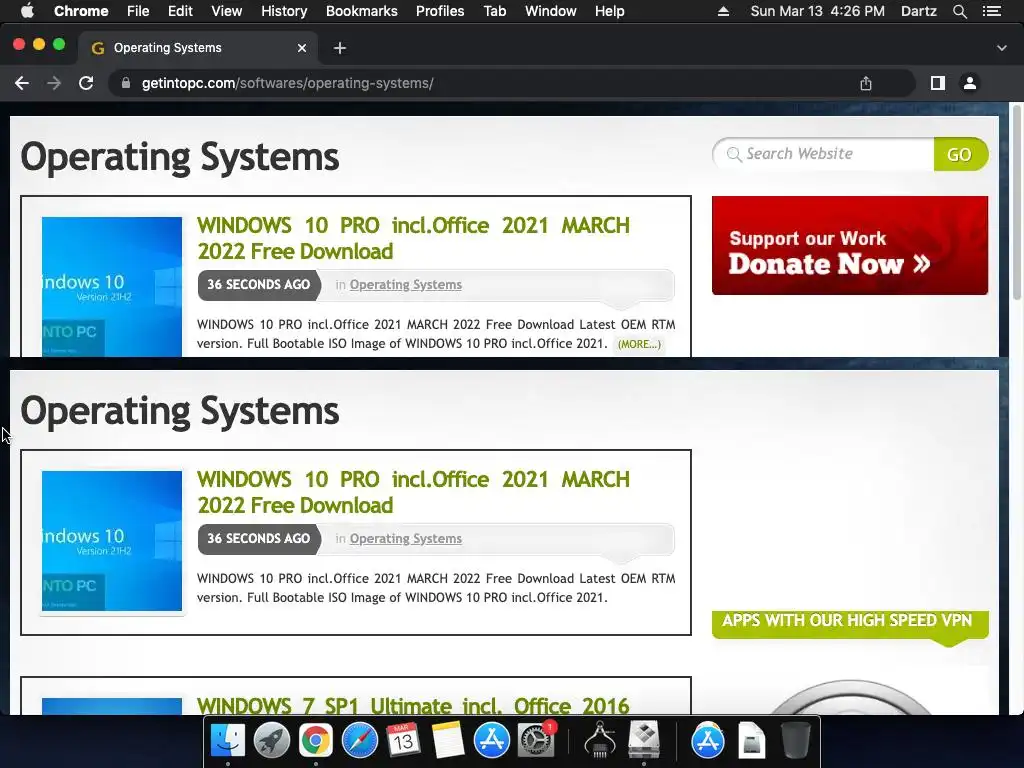This screenshot has height=768, width=1024.
Task: Click the Search Website input field
Action: point(824,154)
